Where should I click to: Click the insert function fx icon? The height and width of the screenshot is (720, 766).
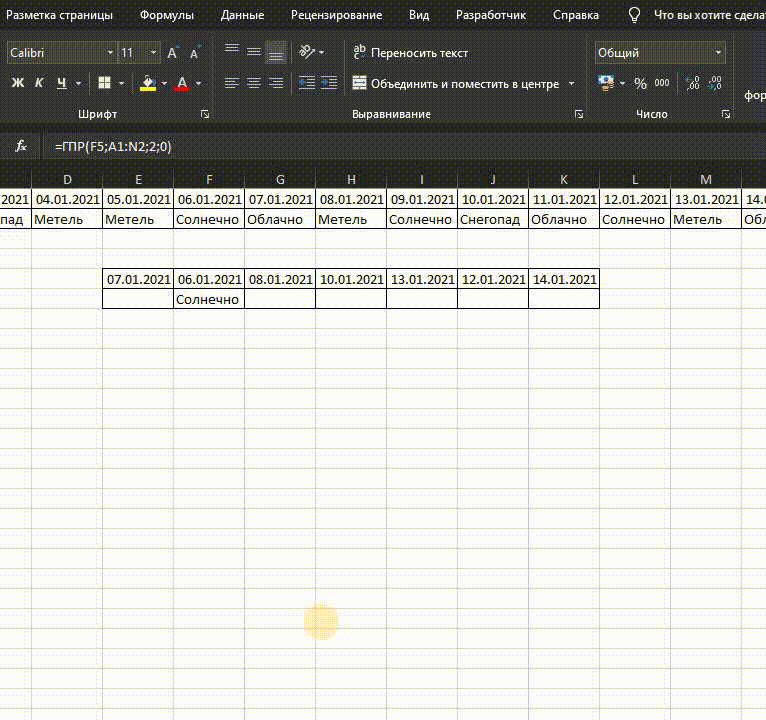(21, 146)
